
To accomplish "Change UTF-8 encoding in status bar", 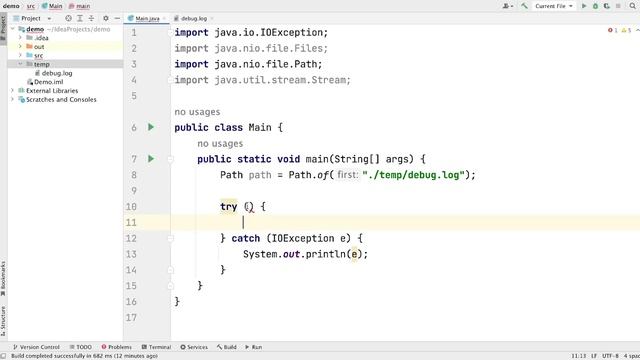I will [610, 356].
